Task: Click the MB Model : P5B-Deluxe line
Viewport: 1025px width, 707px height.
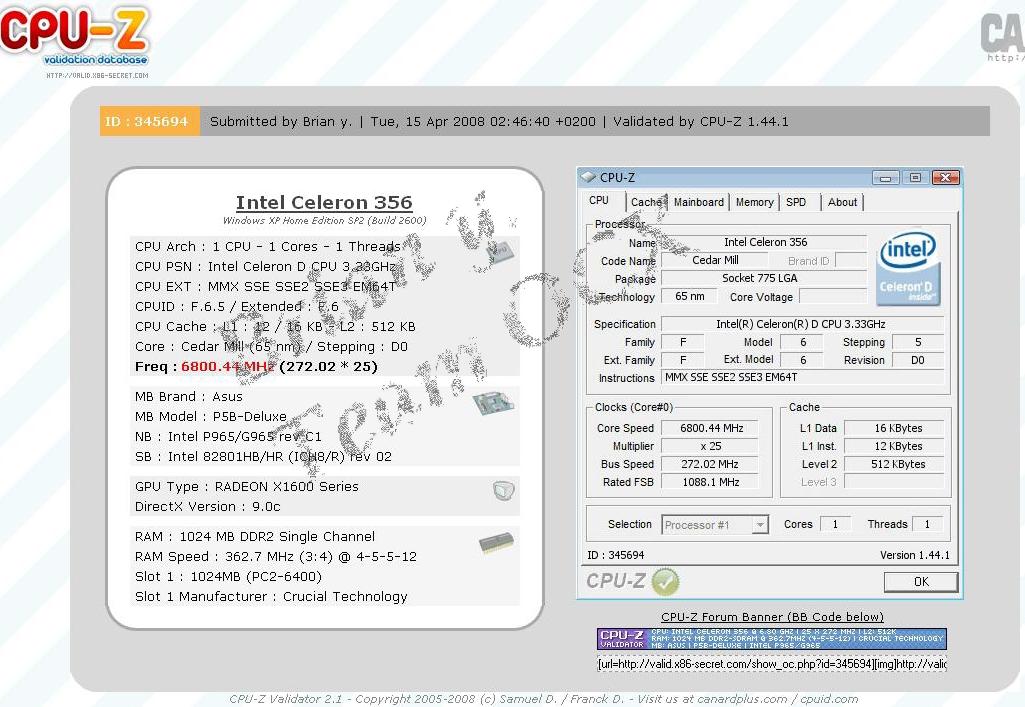Action: [210, 416]
